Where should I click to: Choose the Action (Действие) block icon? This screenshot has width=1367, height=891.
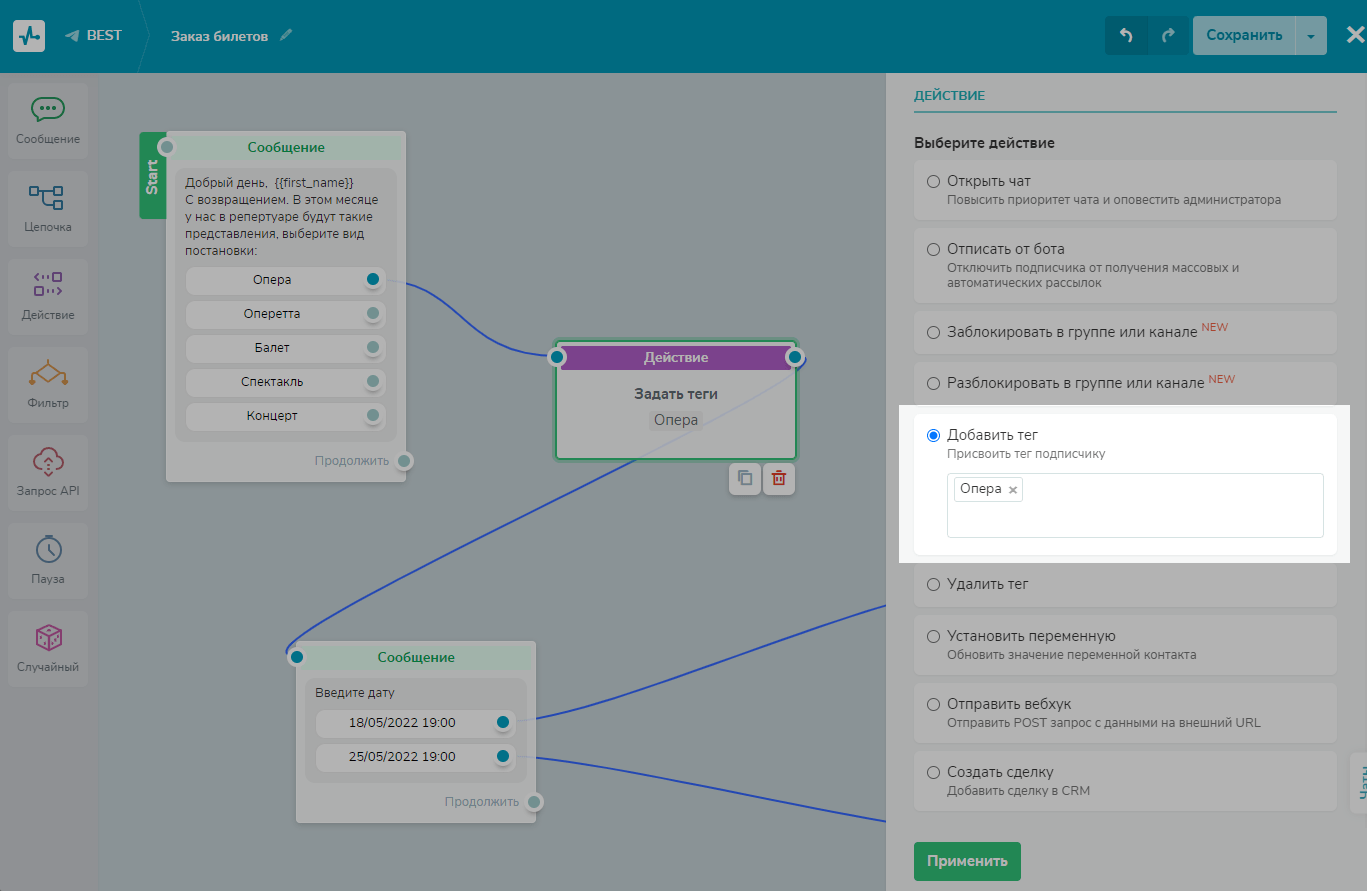tap(47, 285)
